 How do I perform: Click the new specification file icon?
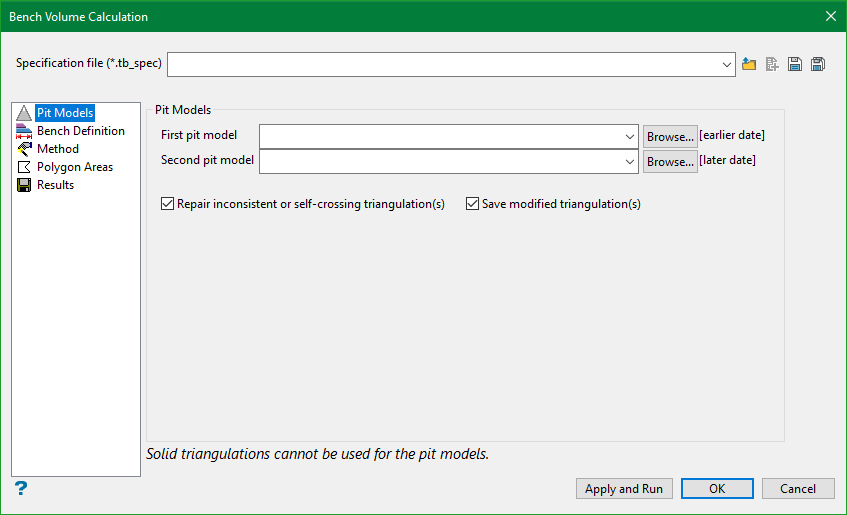[x=772, y=64]
